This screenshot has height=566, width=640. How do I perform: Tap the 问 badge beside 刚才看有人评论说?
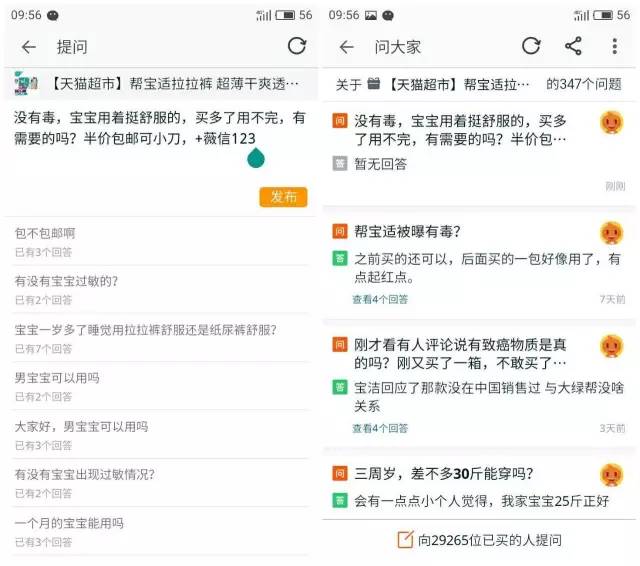(340, 344)
